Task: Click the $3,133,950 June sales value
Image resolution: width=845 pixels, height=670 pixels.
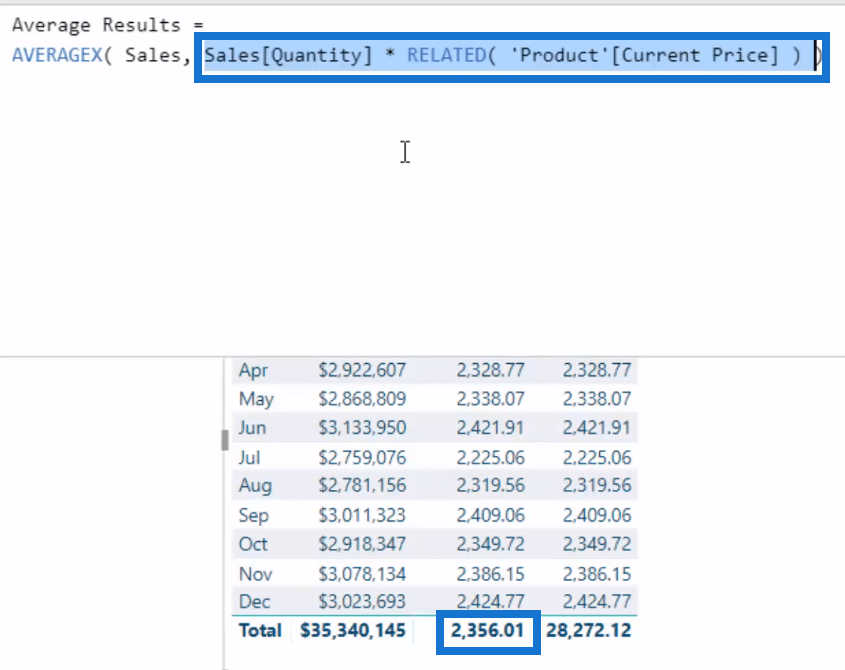Action: (362, 428)
